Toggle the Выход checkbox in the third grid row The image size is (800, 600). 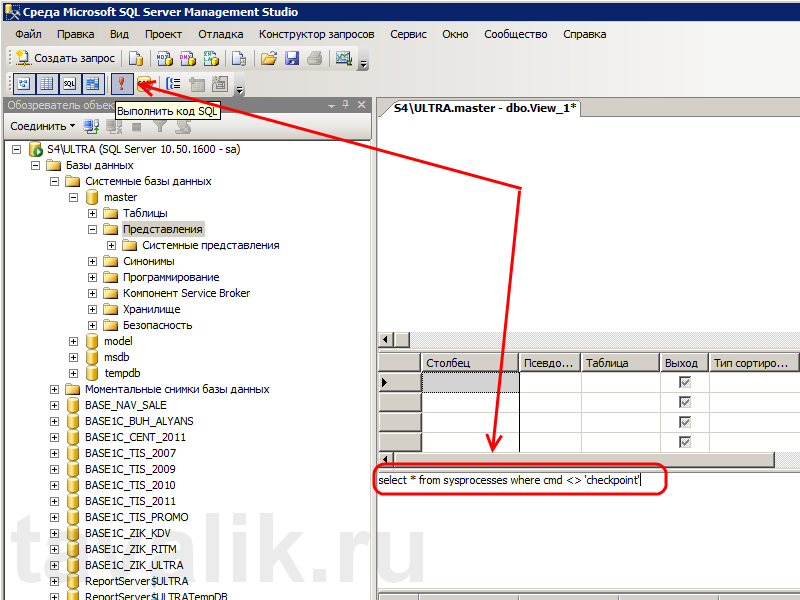pos(685,422)
